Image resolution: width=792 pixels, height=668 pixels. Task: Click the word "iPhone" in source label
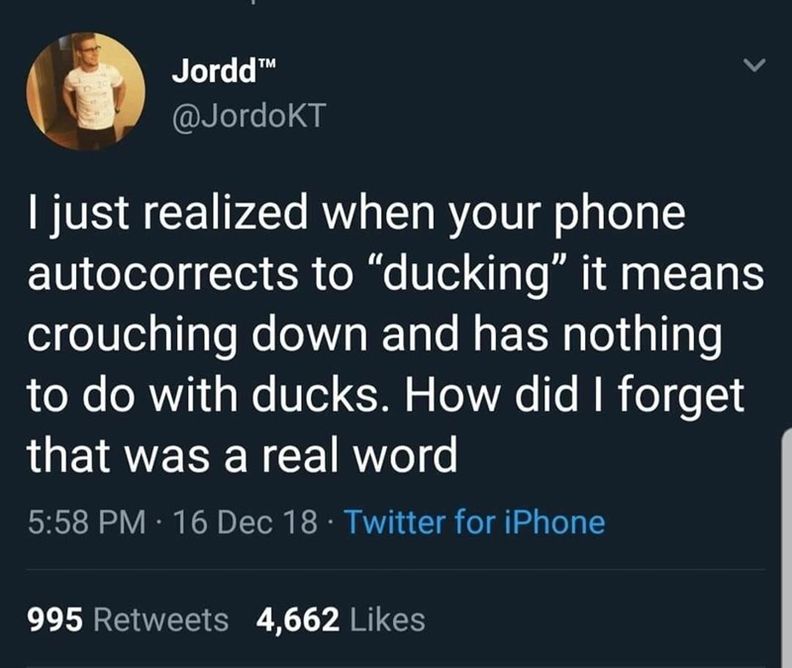pos(555,522)
